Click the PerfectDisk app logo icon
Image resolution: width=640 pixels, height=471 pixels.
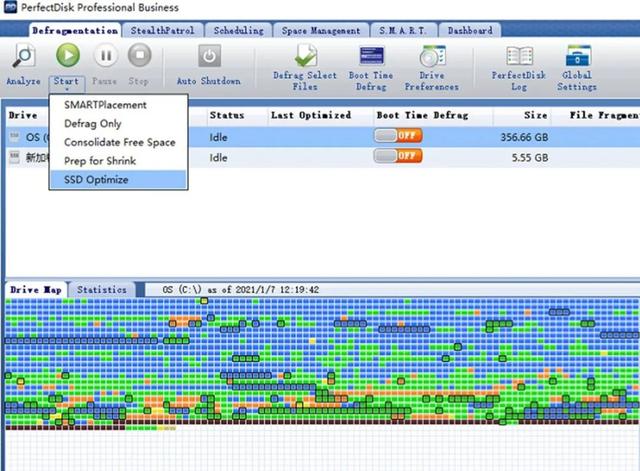pyautogui.click(x=10, y=7)
